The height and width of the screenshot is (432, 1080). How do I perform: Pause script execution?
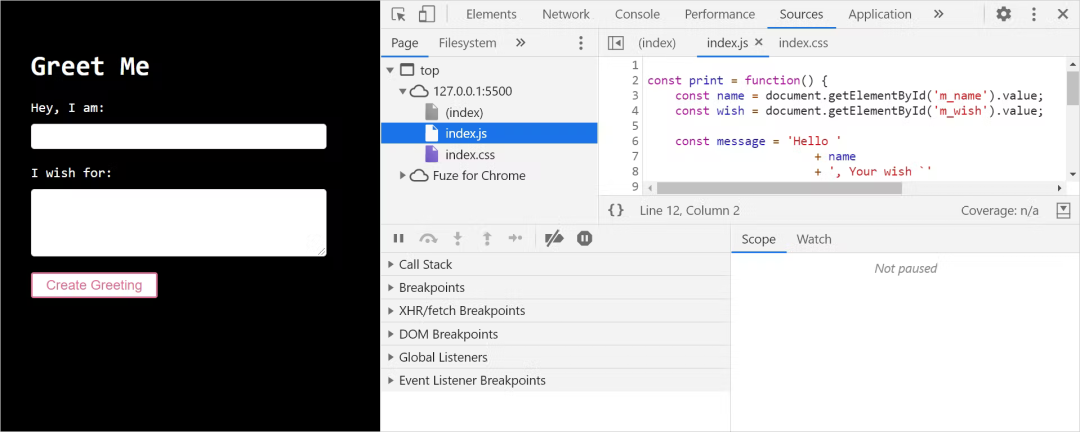click(398, 238)
